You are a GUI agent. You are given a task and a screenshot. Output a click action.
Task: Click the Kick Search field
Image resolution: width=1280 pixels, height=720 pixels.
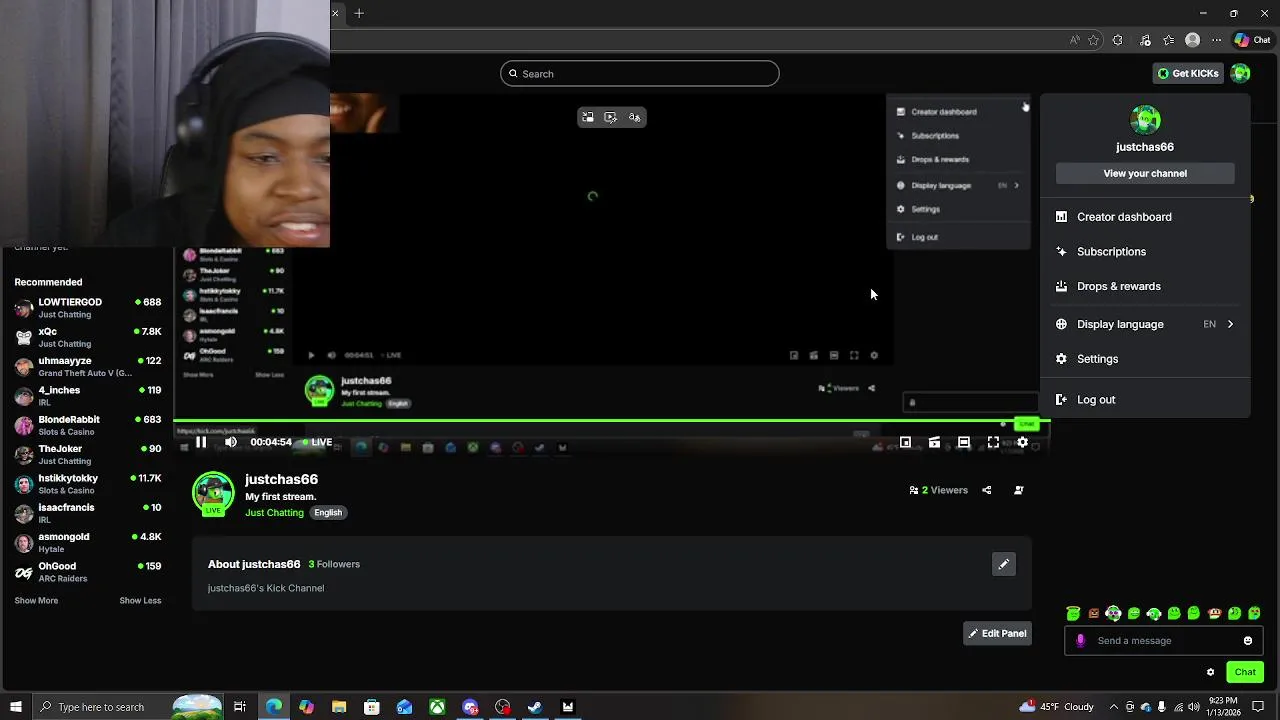click(x=640, y=73)
